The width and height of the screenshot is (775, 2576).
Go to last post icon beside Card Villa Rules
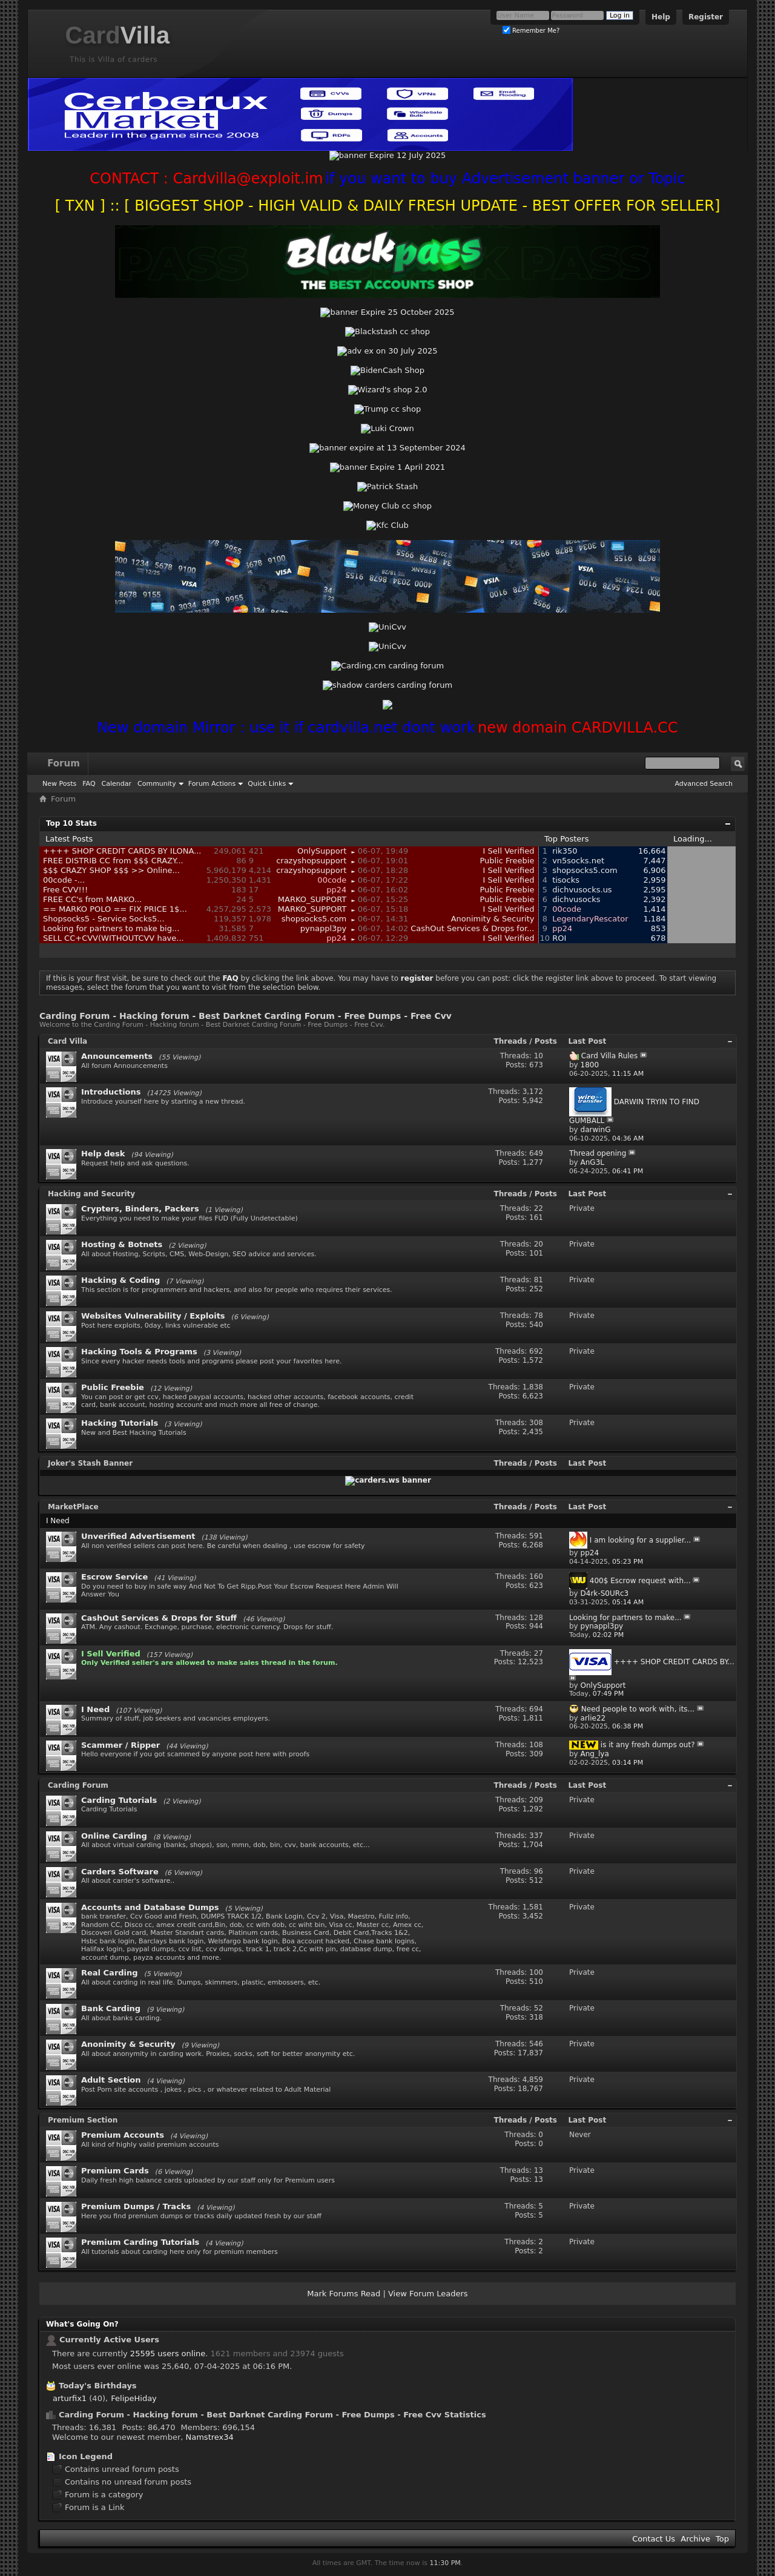pos(643,1055)
